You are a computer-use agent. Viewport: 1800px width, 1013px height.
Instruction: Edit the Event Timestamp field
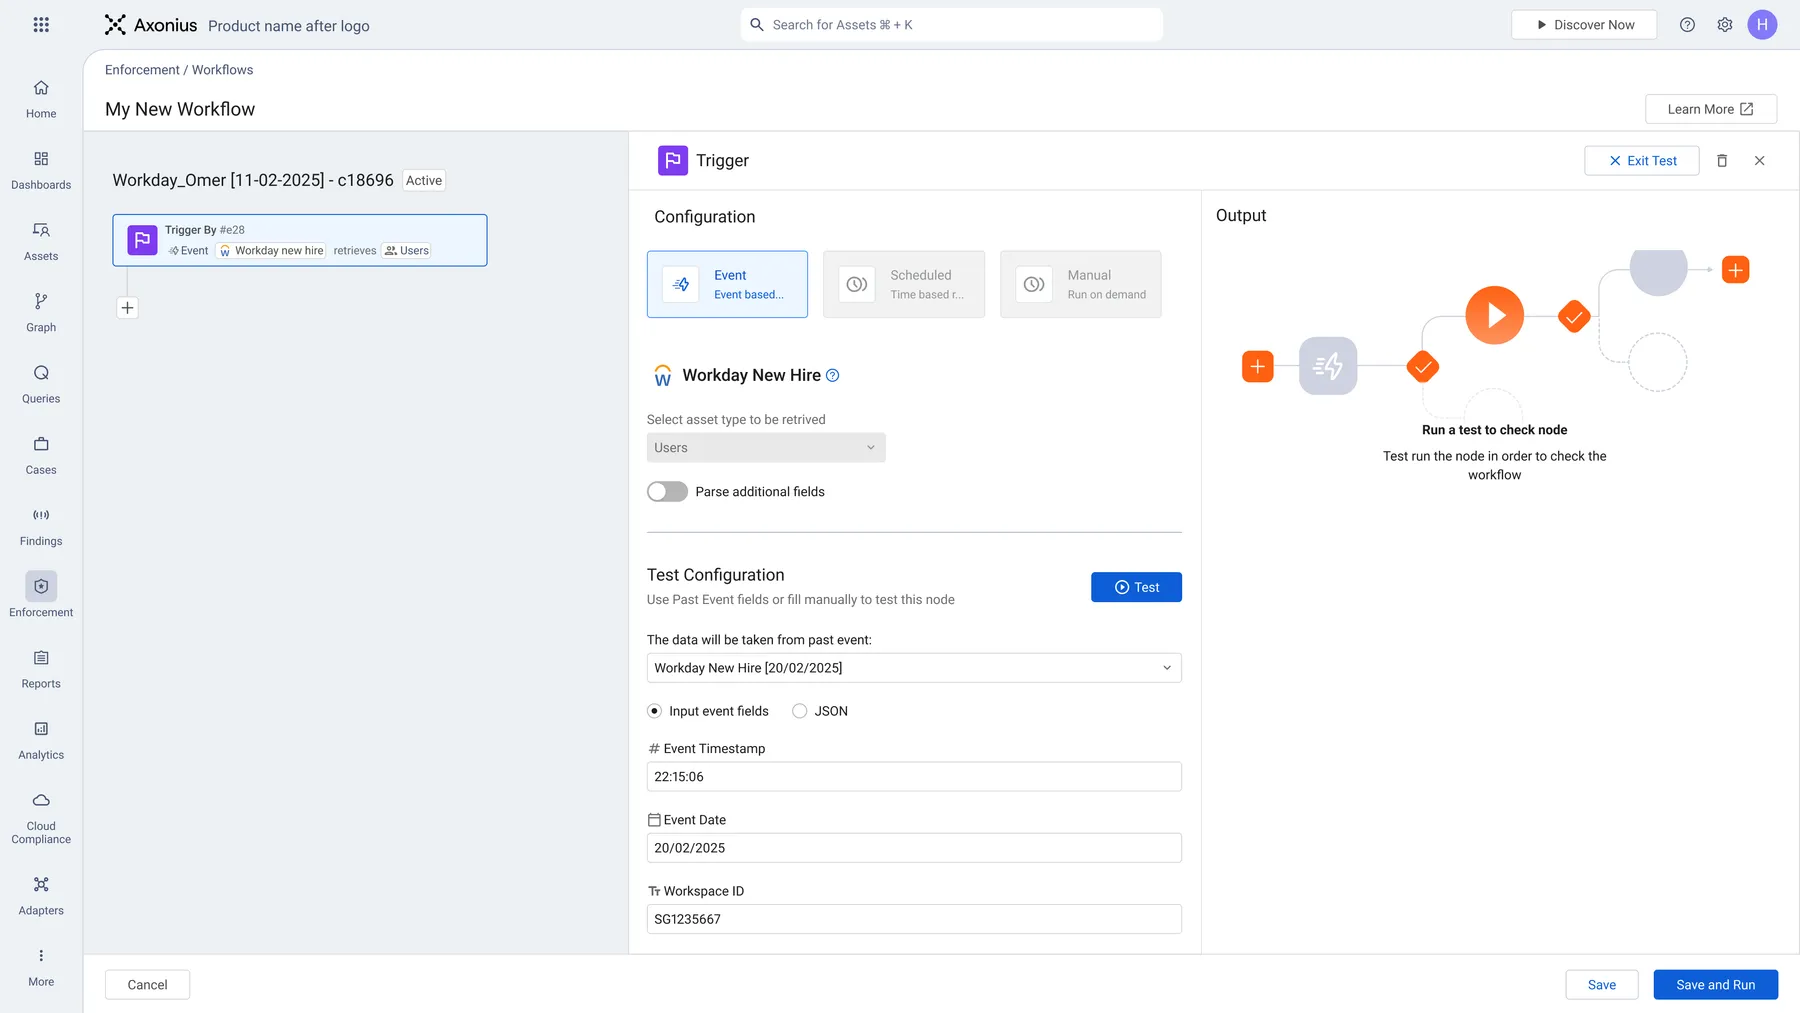pos(914,777)
